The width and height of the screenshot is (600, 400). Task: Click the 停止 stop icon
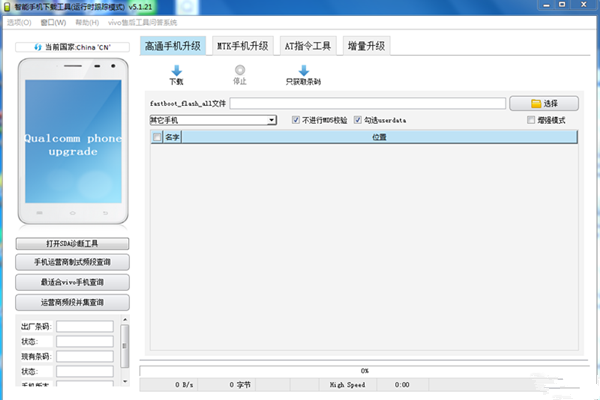(x=240, y=70)
